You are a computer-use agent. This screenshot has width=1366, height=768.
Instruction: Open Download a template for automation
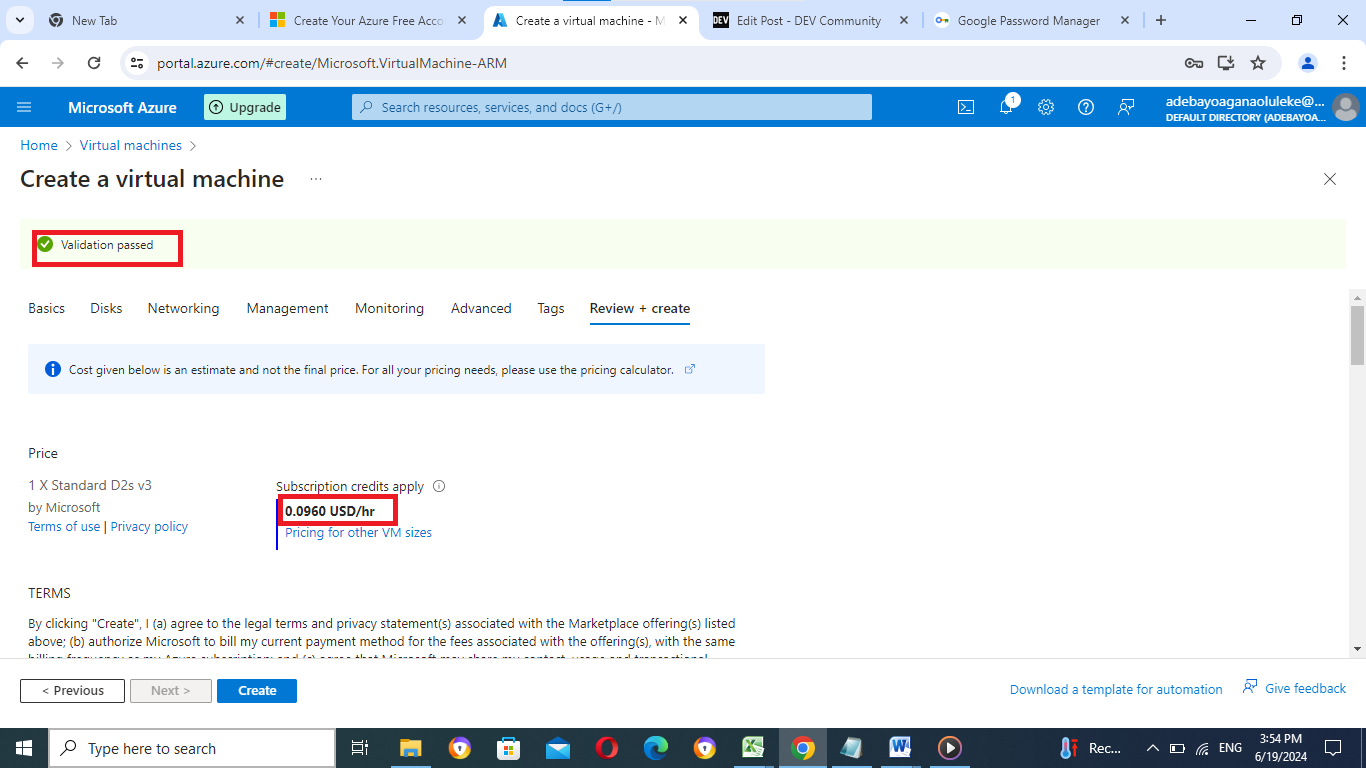(1116, 689)
